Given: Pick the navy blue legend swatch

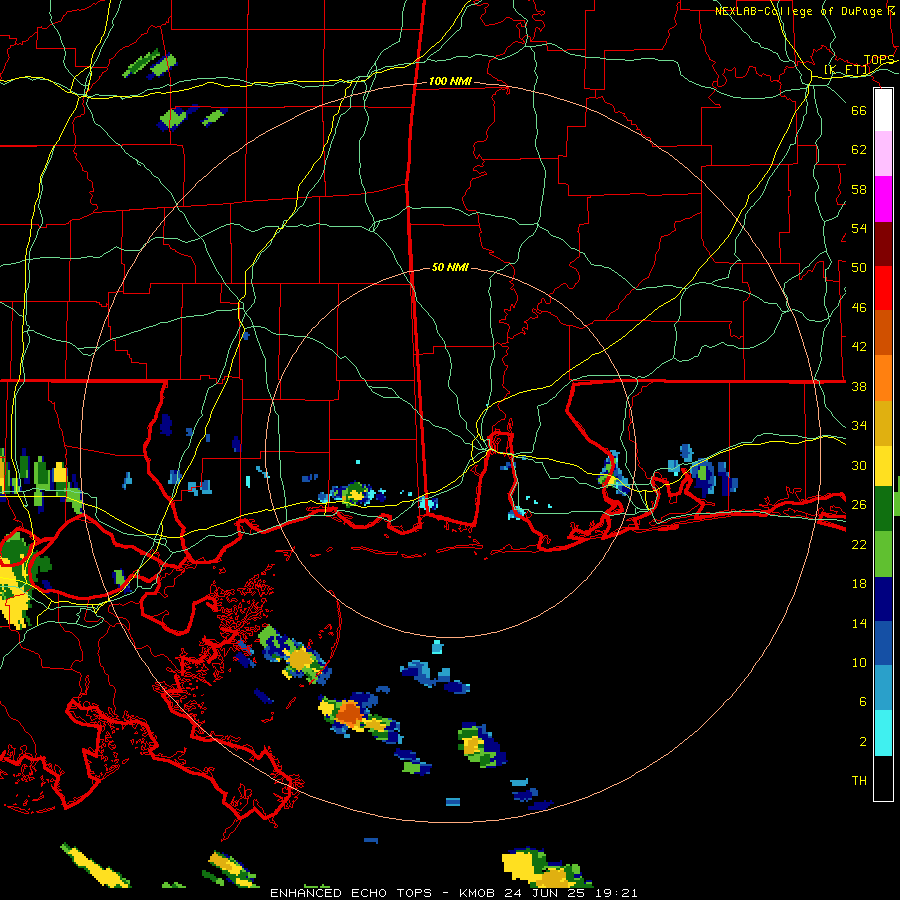Looking at the screenshot, I should 883,599.
